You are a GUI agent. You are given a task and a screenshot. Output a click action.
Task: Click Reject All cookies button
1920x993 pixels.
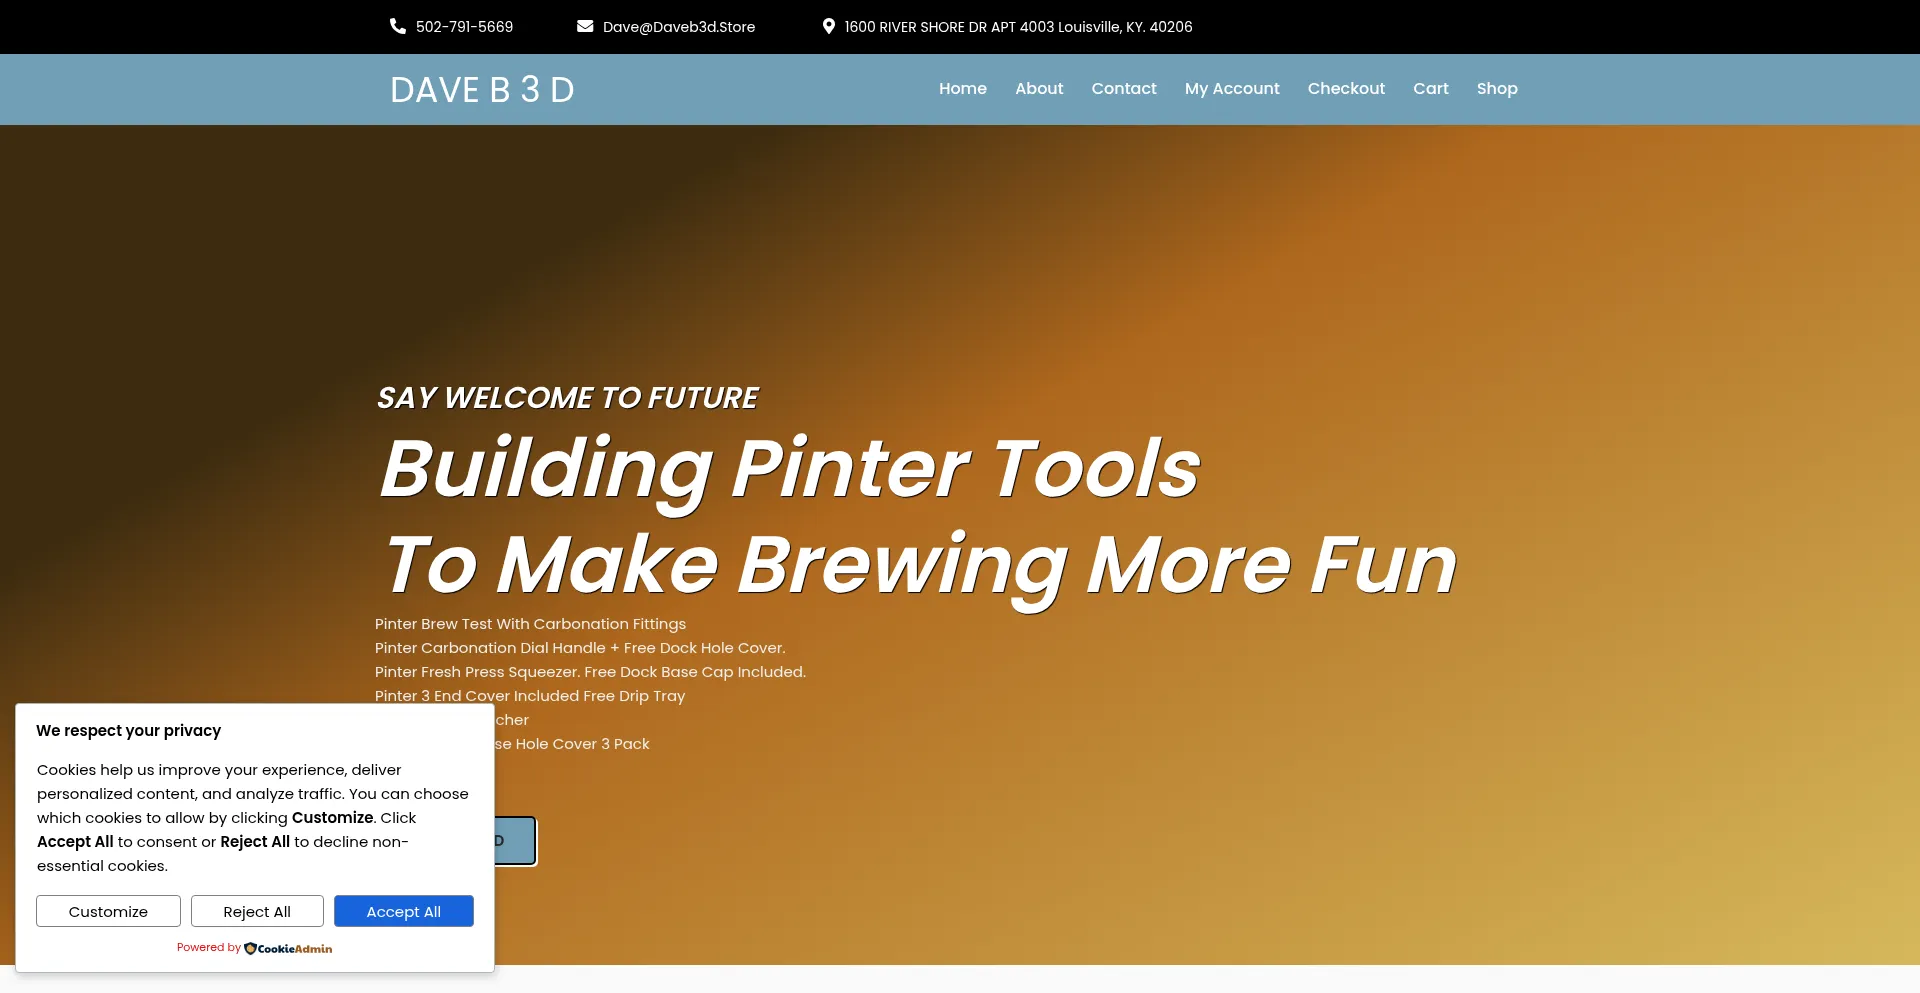coord(257,911)
